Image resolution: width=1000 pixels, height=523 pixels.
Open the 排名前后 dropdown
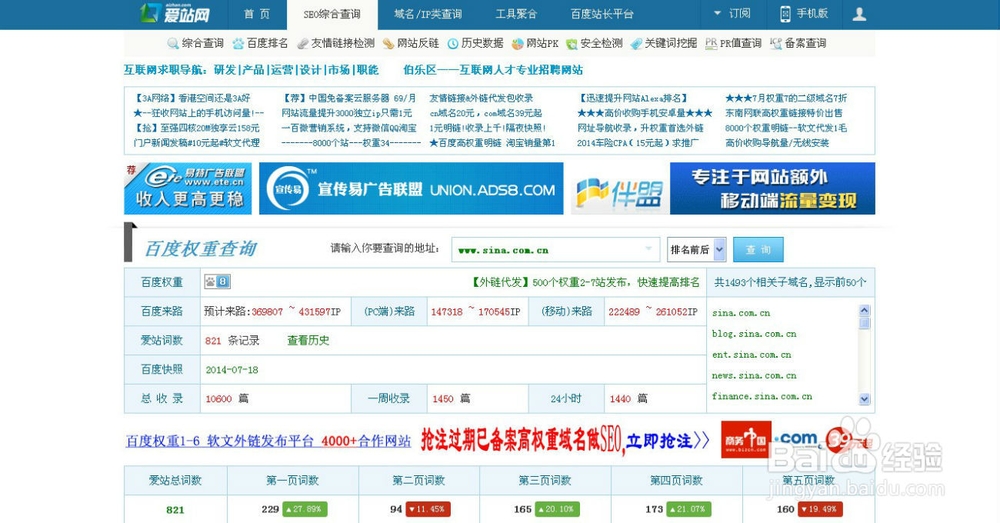(x=696, y=249)
